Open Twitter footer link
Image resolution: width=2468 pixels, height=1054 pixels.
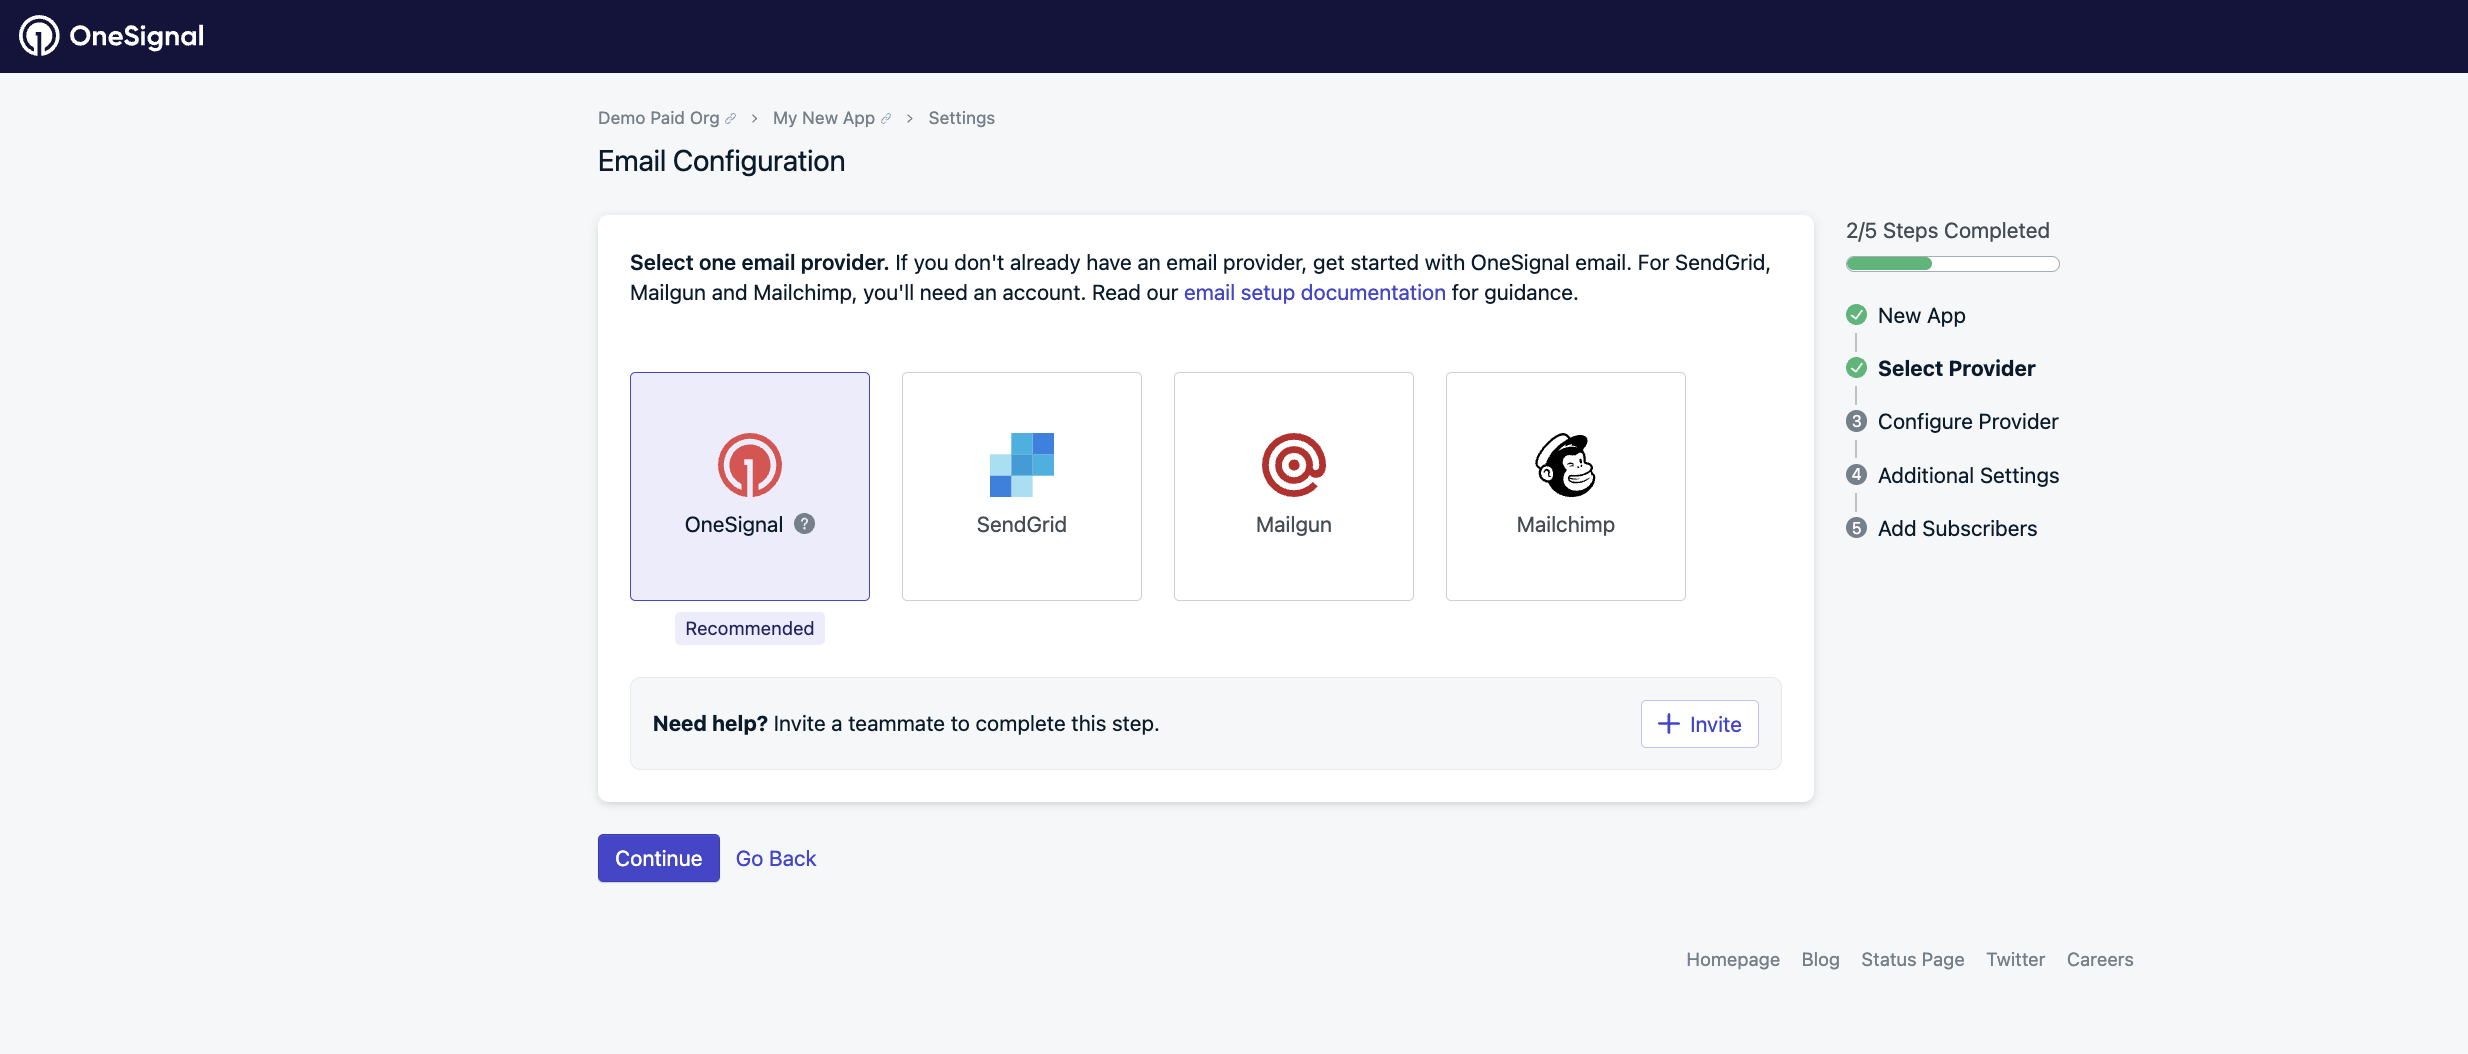click(x=2016, y=959)
